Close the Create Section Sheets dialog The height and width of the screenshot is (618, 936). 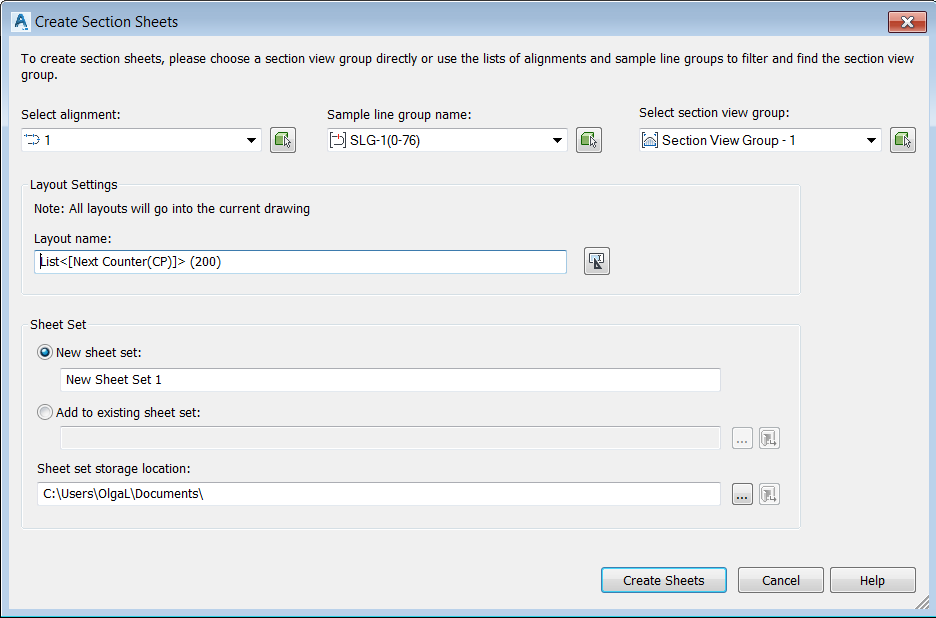coord(907,22)
